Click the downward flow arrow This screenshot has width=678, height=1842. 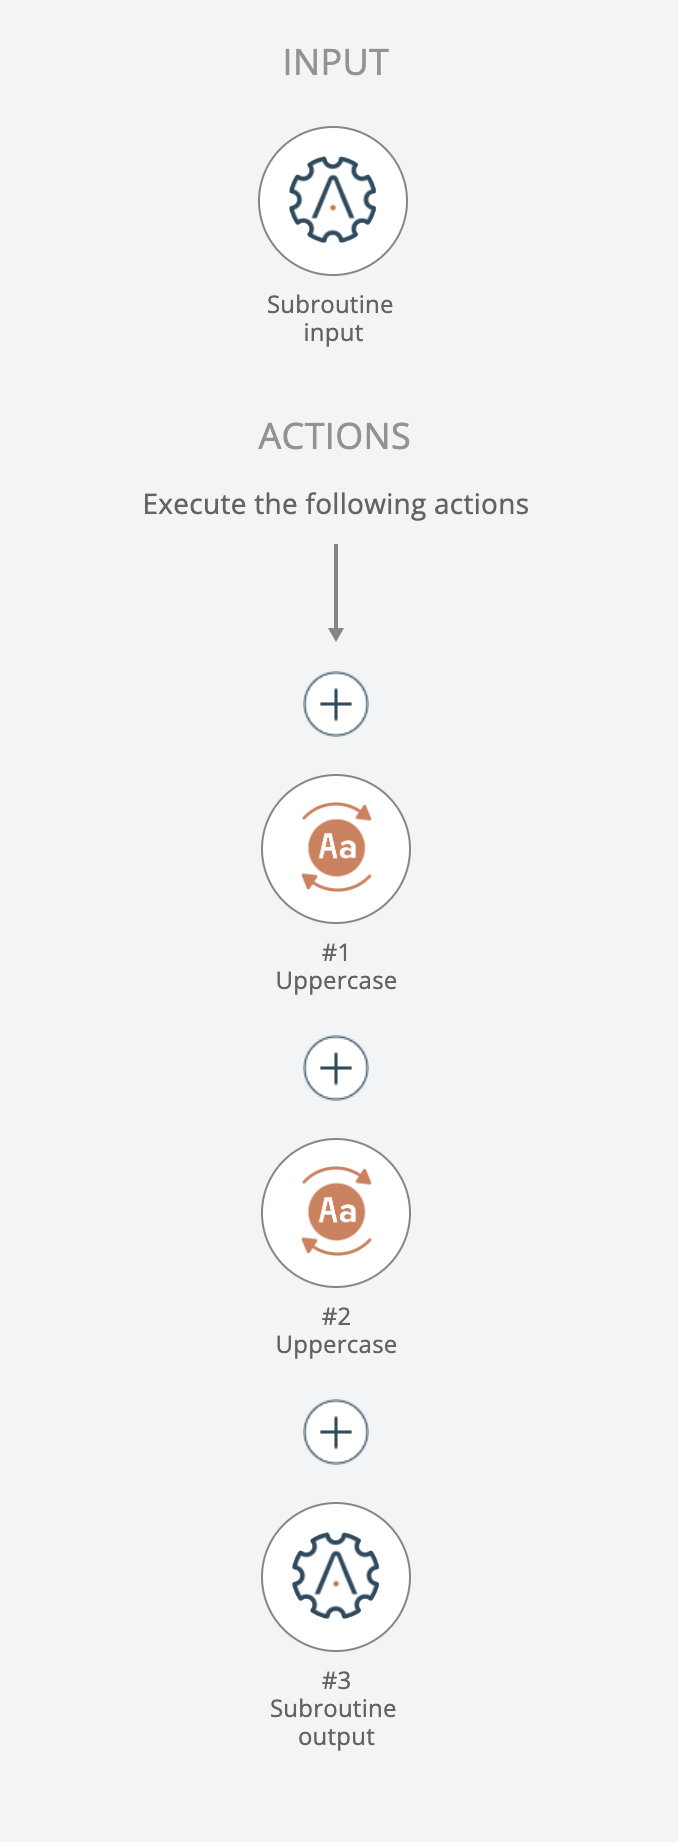(x=336, y=592)
